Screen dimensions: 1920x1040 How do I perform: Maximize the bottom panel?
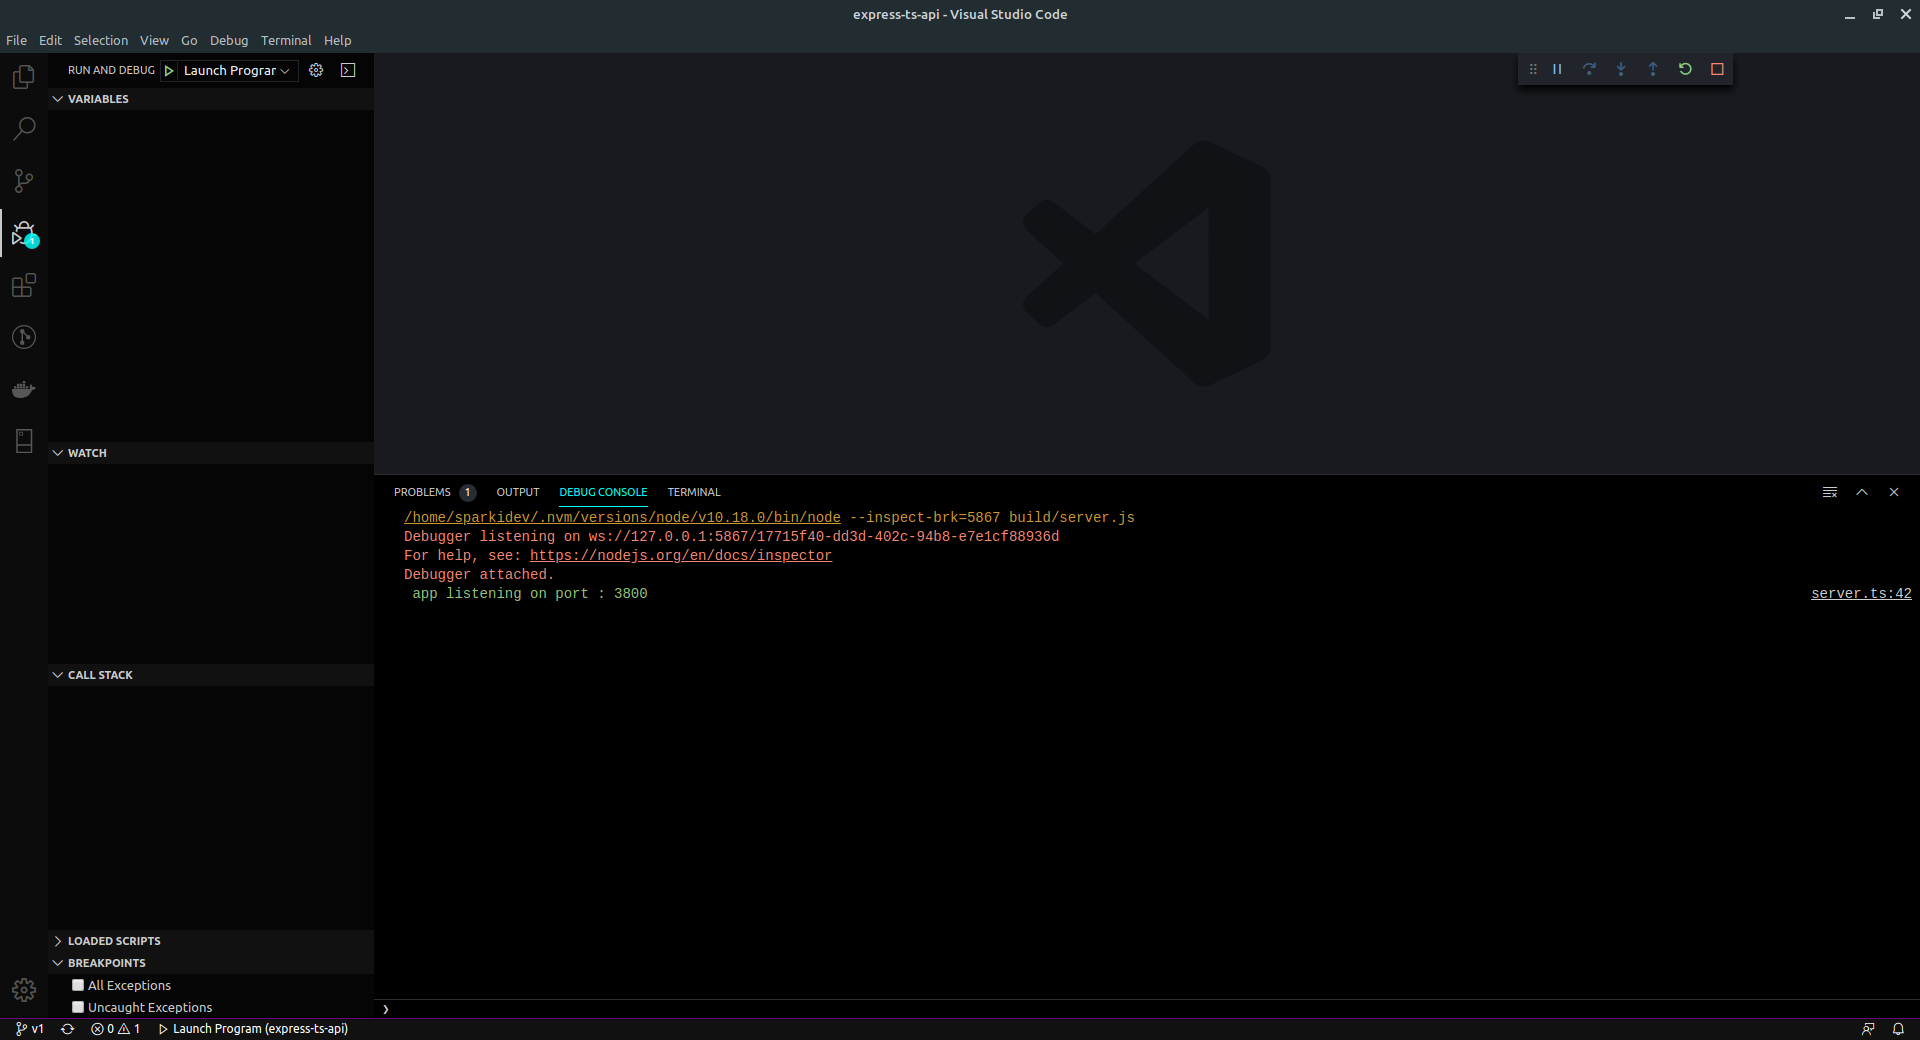(x=1862, y=492)
